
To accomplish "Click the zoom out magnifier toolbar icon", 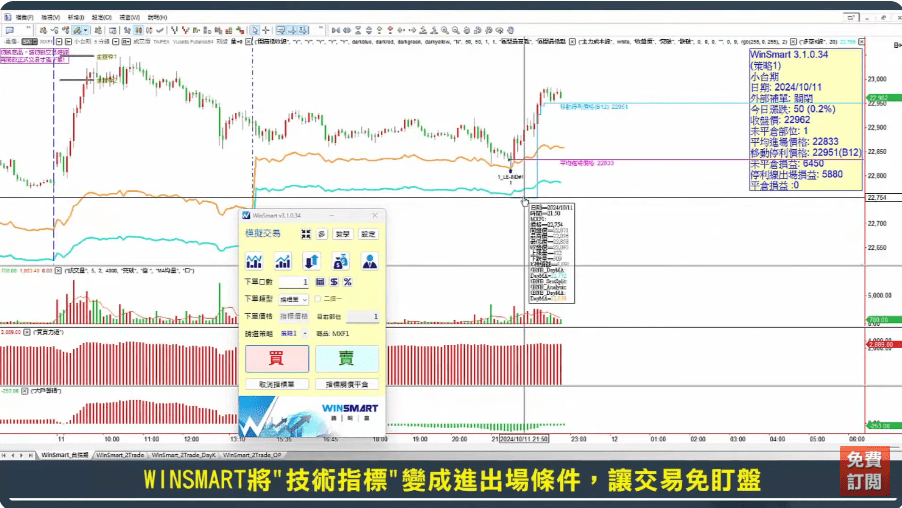I will tap(456, 30).
